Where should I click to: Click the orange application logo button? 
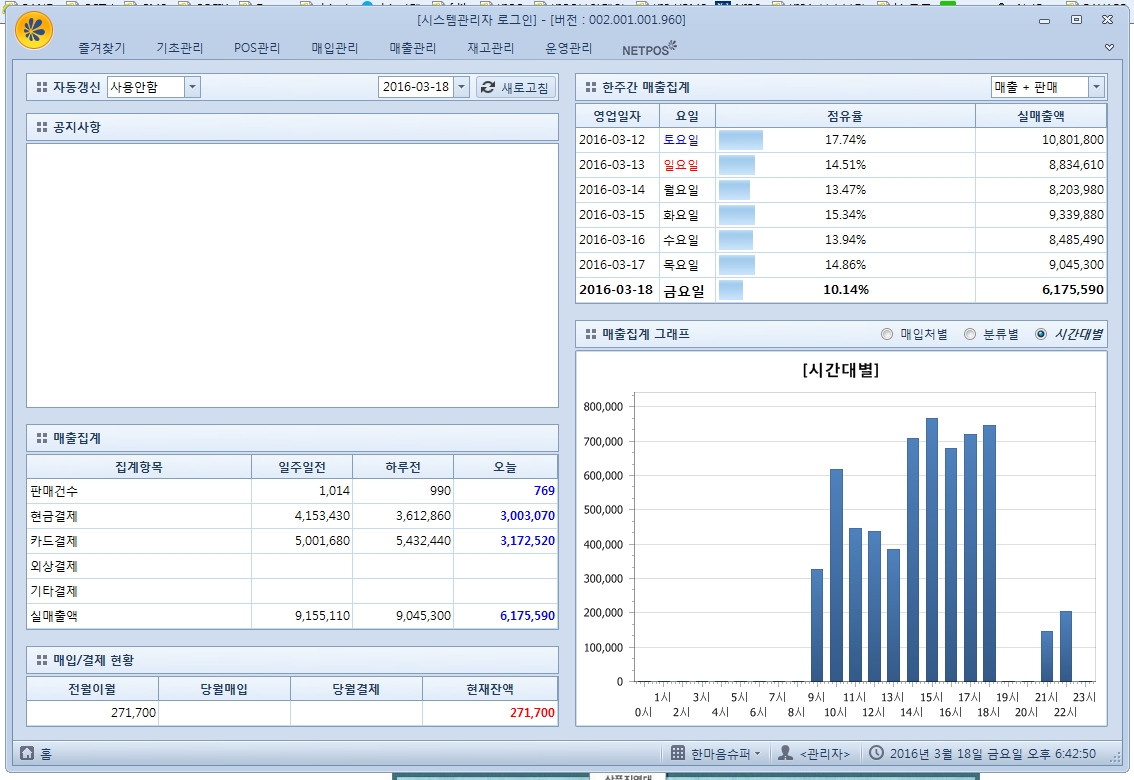point(35,31)
